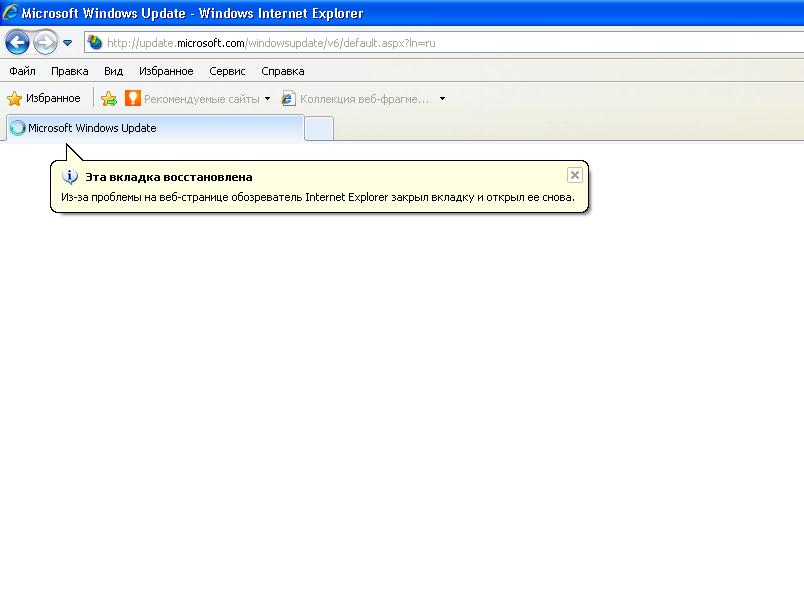804x605 pixels.
Task: Open the Справка menu
Action: [x=283, y=71]
